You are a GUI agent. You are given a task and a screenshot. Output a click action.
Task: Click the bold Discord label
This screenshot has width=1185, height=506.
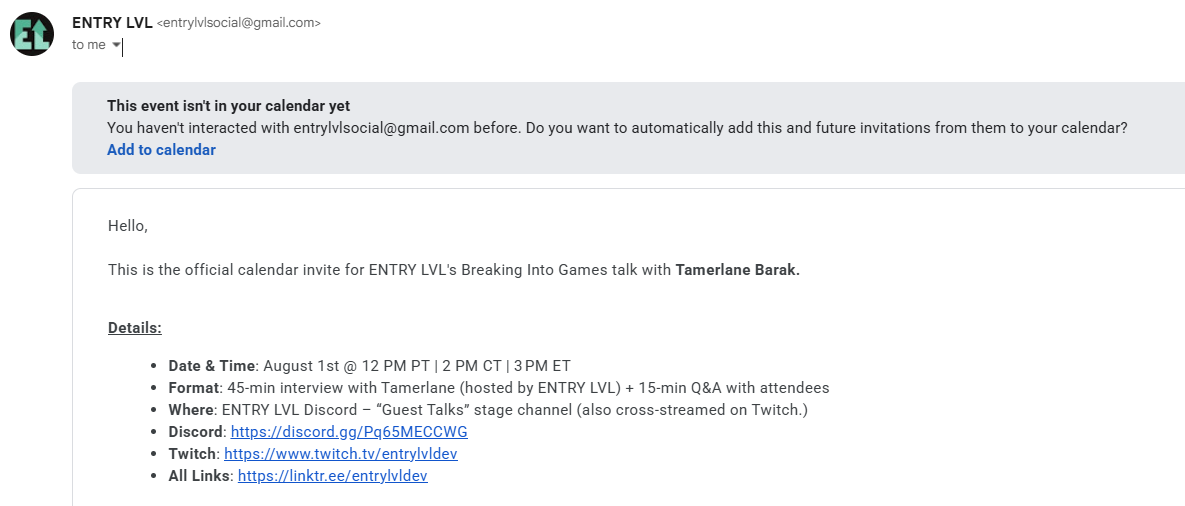[x=196, y=432]
